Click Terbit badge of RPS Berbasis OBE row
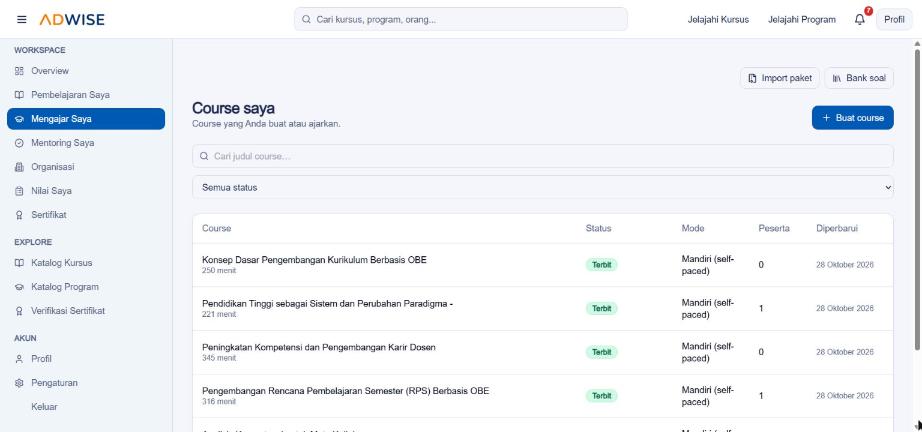This screenshot has height=432, width=922. point(602,396)
